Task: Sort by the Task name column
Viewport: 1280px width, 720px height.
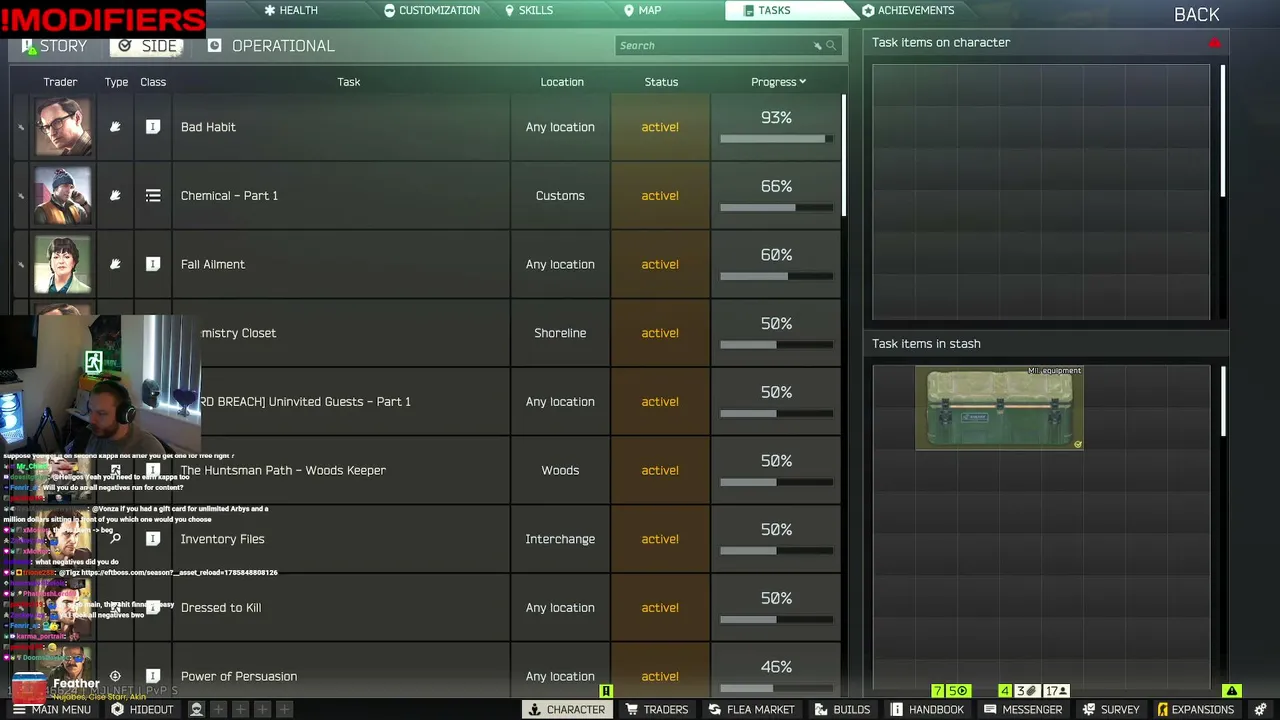Action: (348, 82)
